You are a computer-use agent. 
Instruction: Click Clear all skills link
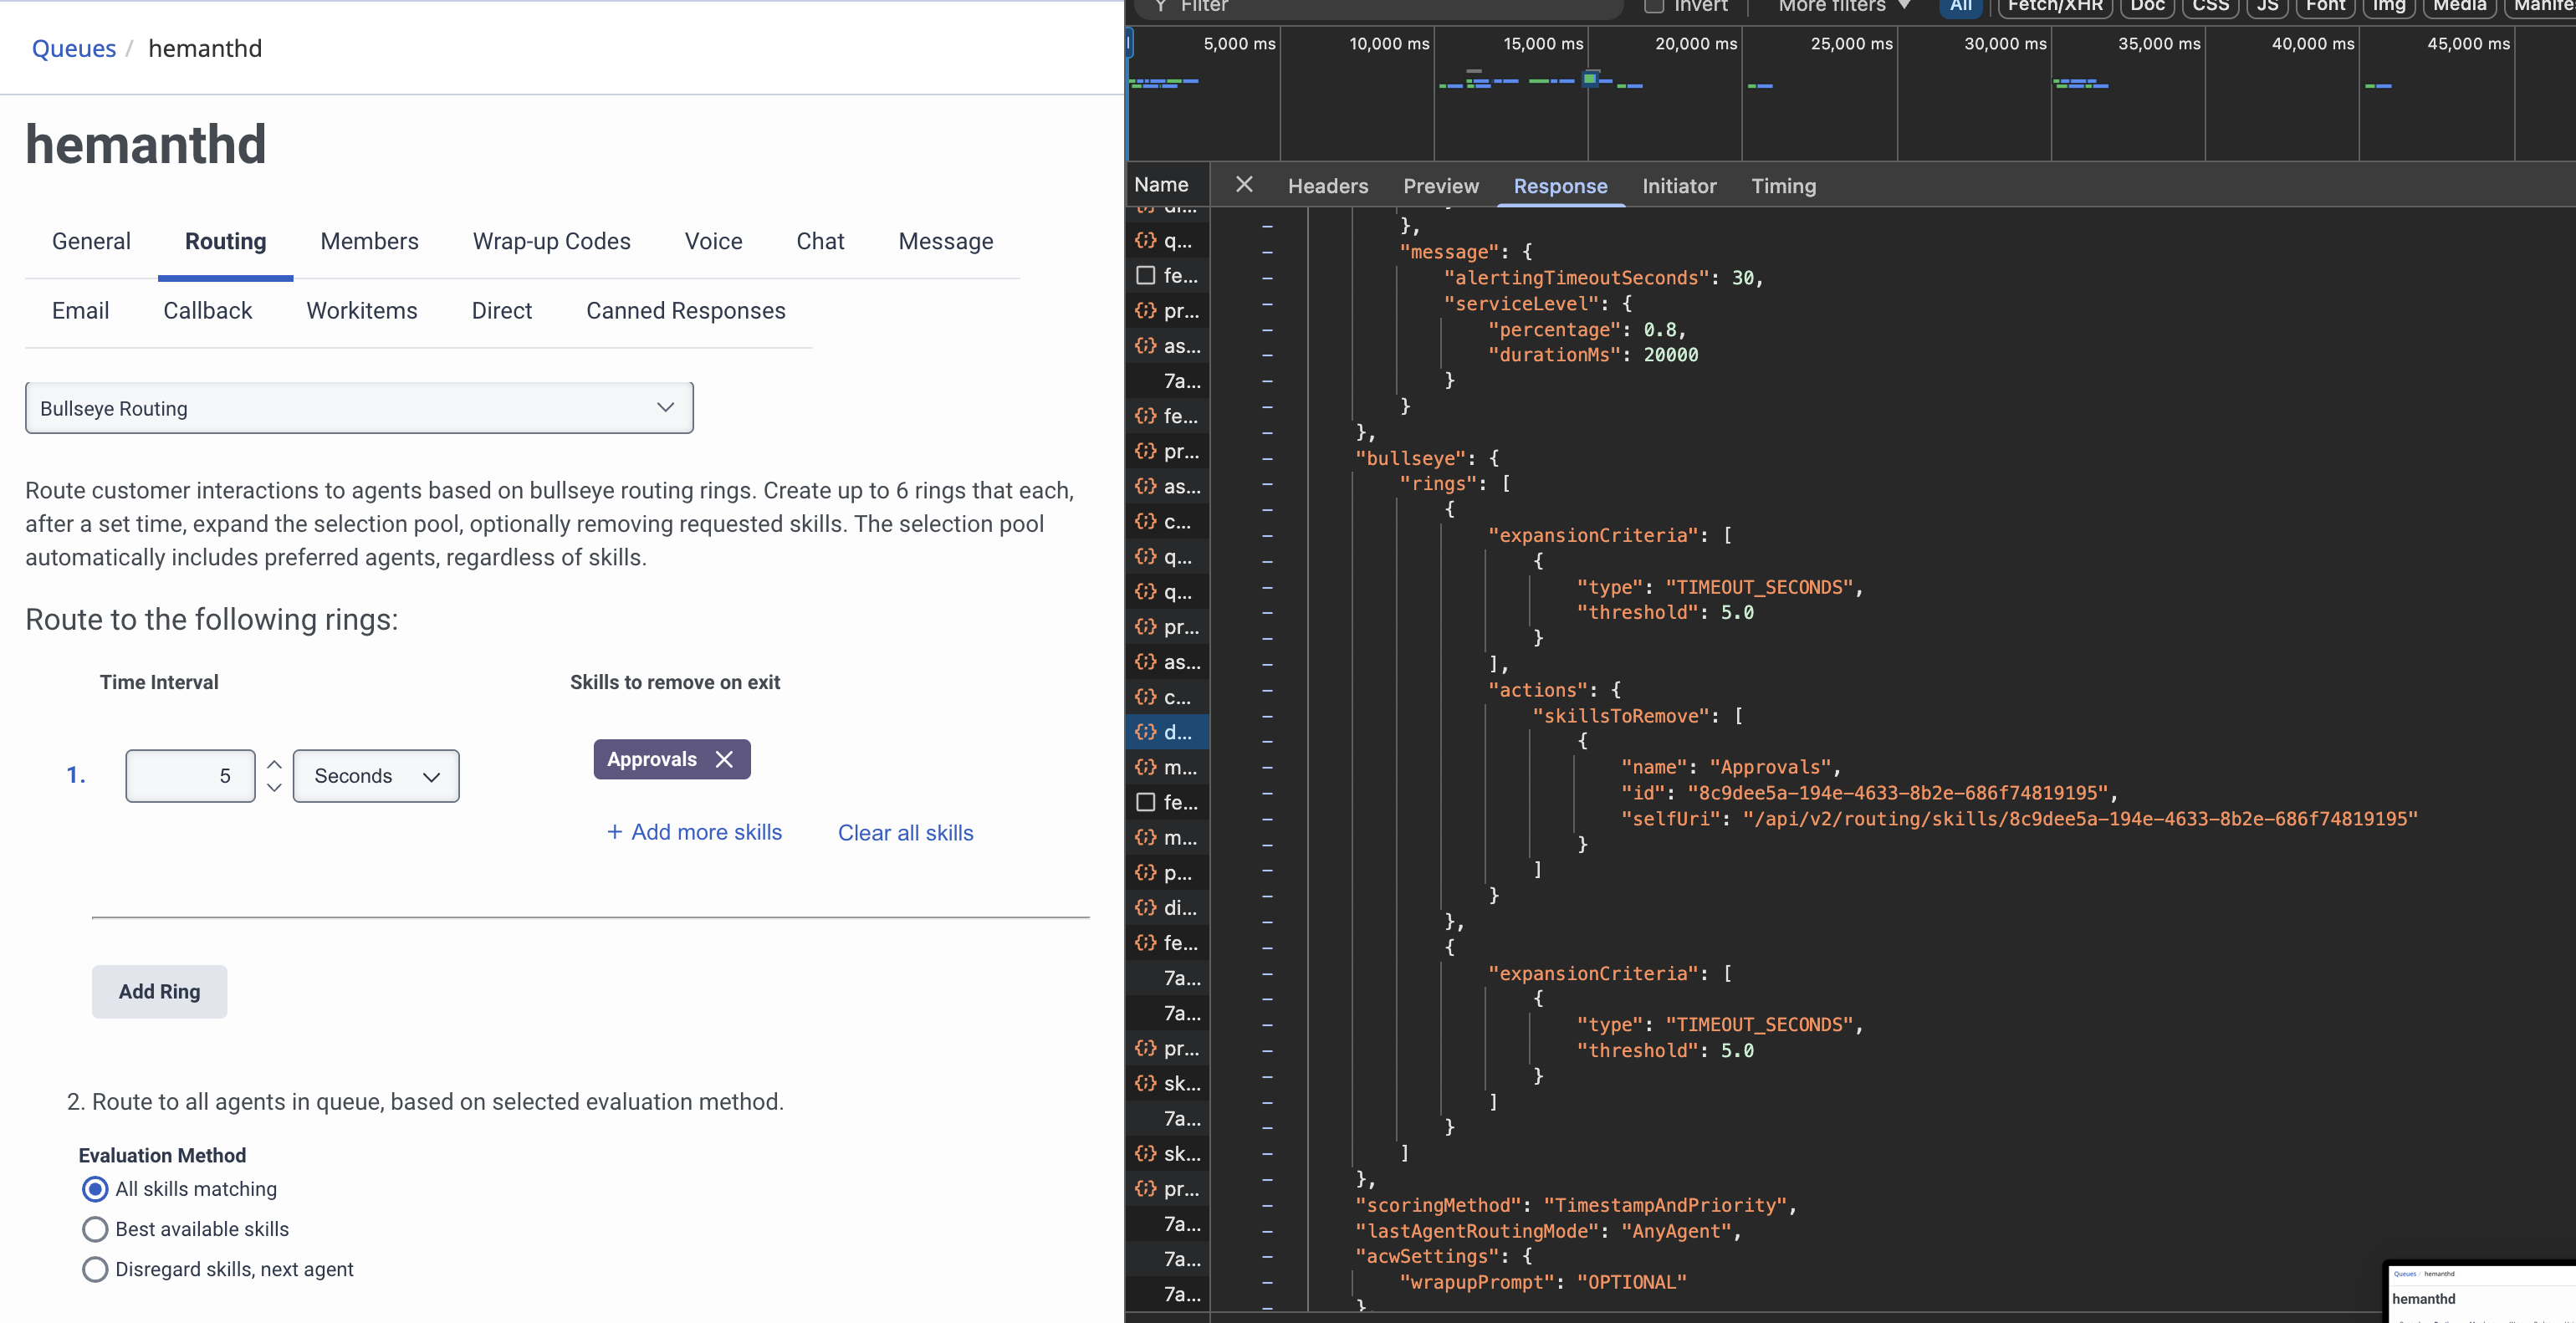coord(905,833)
